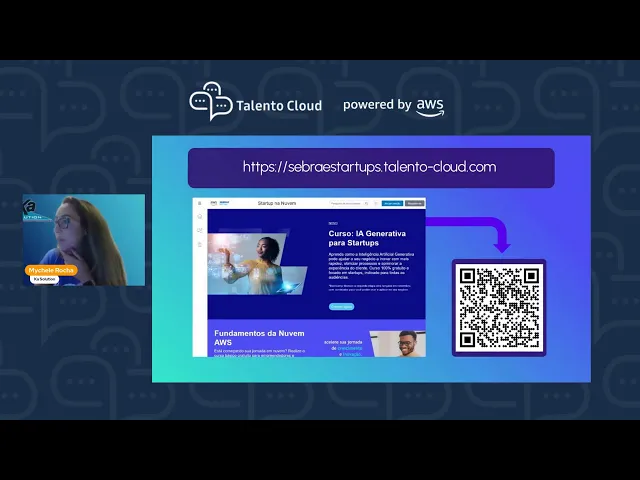
Task: Open the hamburger menu on the site screenshot
Action: click(x=200, y=203)
